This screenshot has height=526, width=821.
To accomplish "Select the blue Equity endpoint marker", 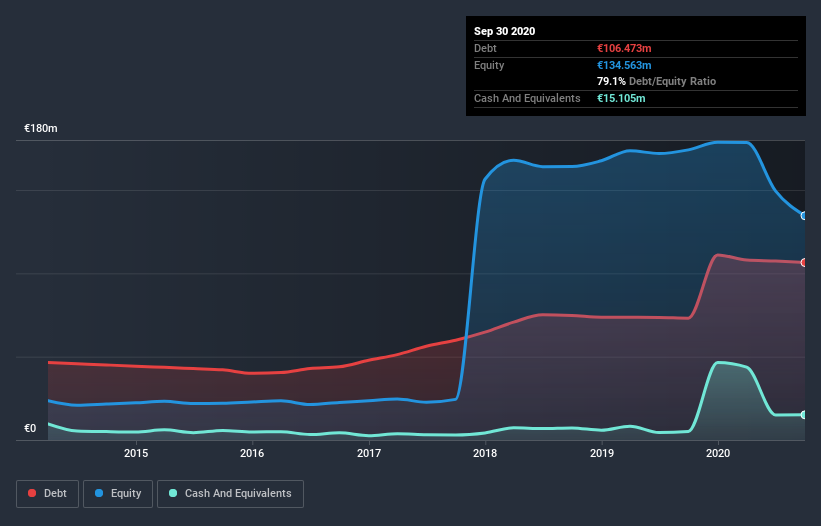I will (804, 216).
